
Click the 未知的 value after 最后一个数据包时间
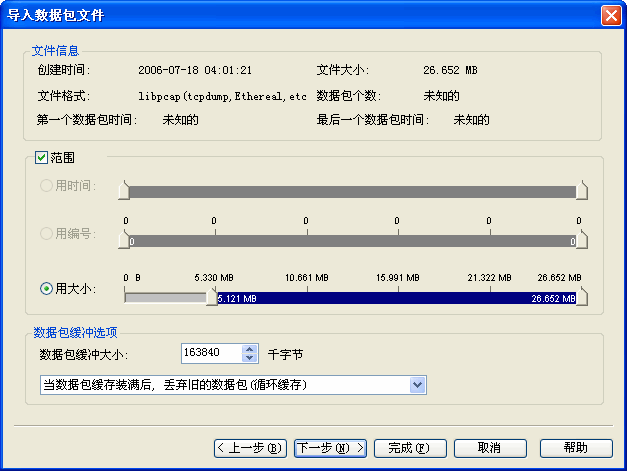(471, 120)
